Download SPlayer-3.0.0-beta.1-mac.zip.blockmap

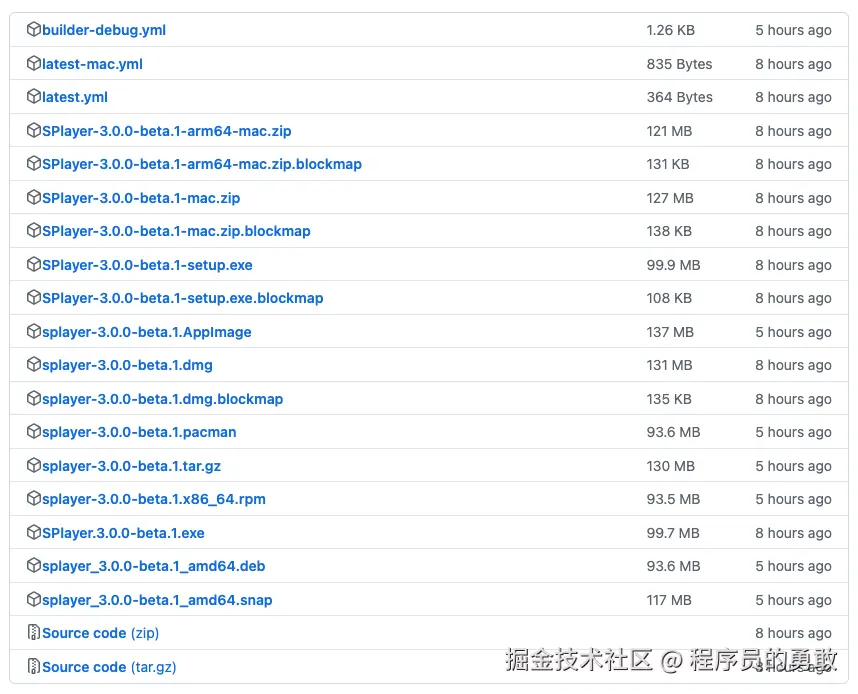[176, 231]
